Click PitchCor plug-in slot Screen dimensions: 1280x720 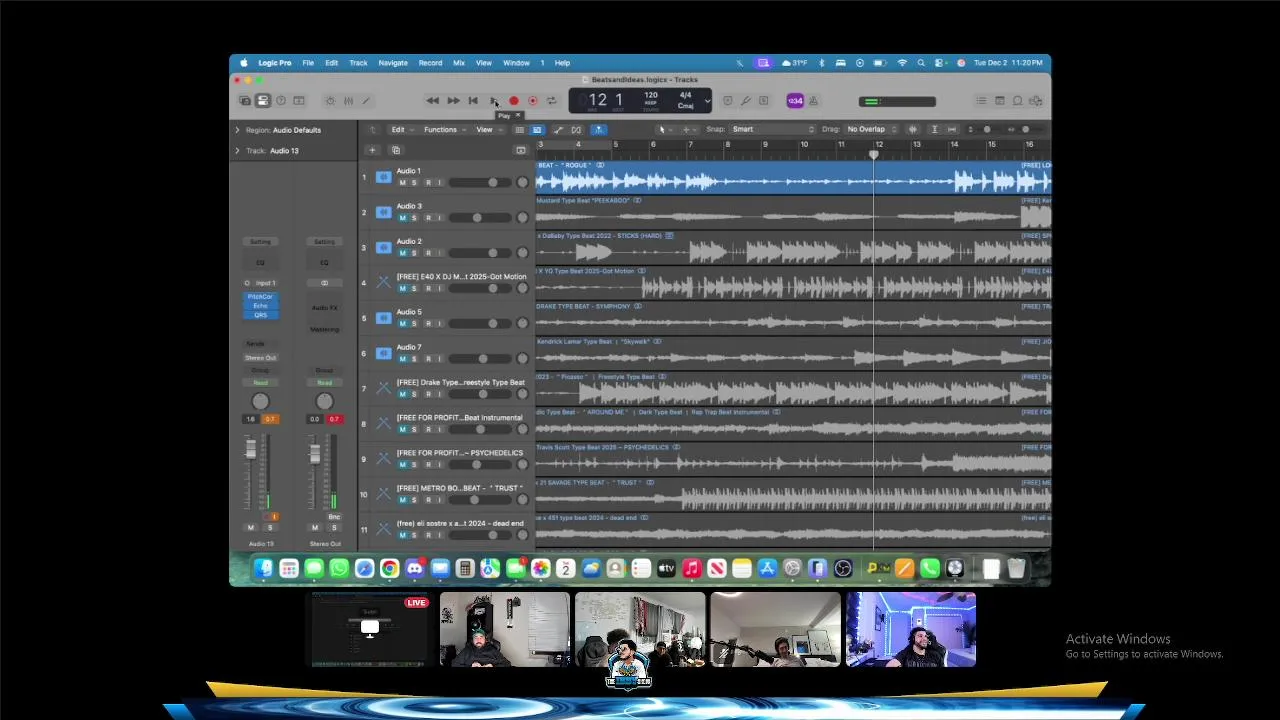click(260, 297)
